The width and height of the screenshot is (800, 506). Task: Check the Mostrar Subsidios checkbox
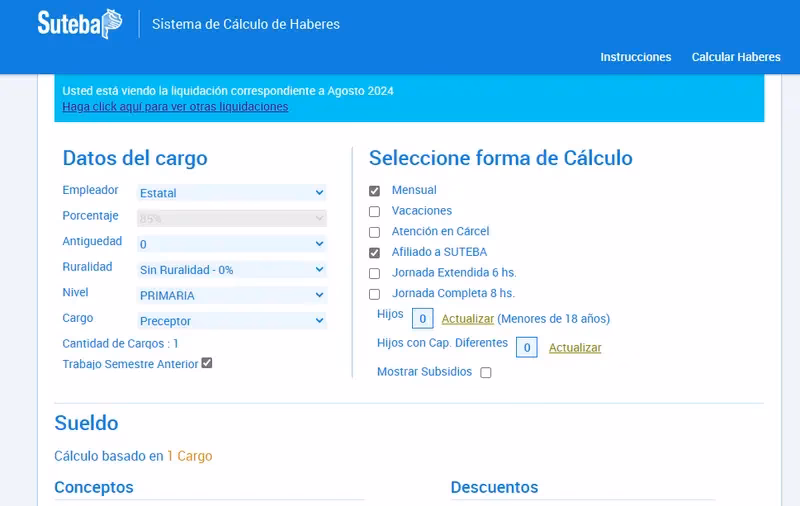click(x=486, y=372)
